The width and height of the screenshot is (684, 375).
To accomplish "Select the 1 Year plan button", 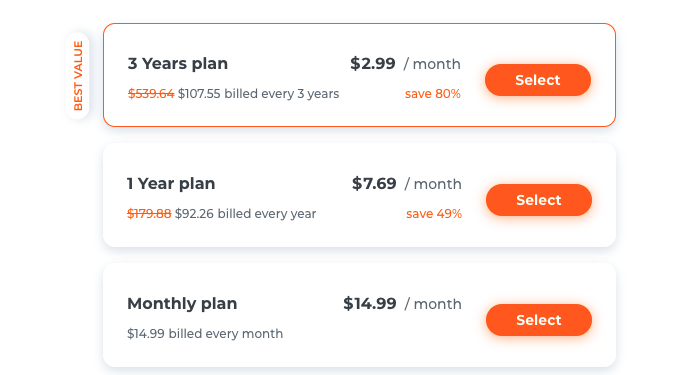I will click(539, 200).
